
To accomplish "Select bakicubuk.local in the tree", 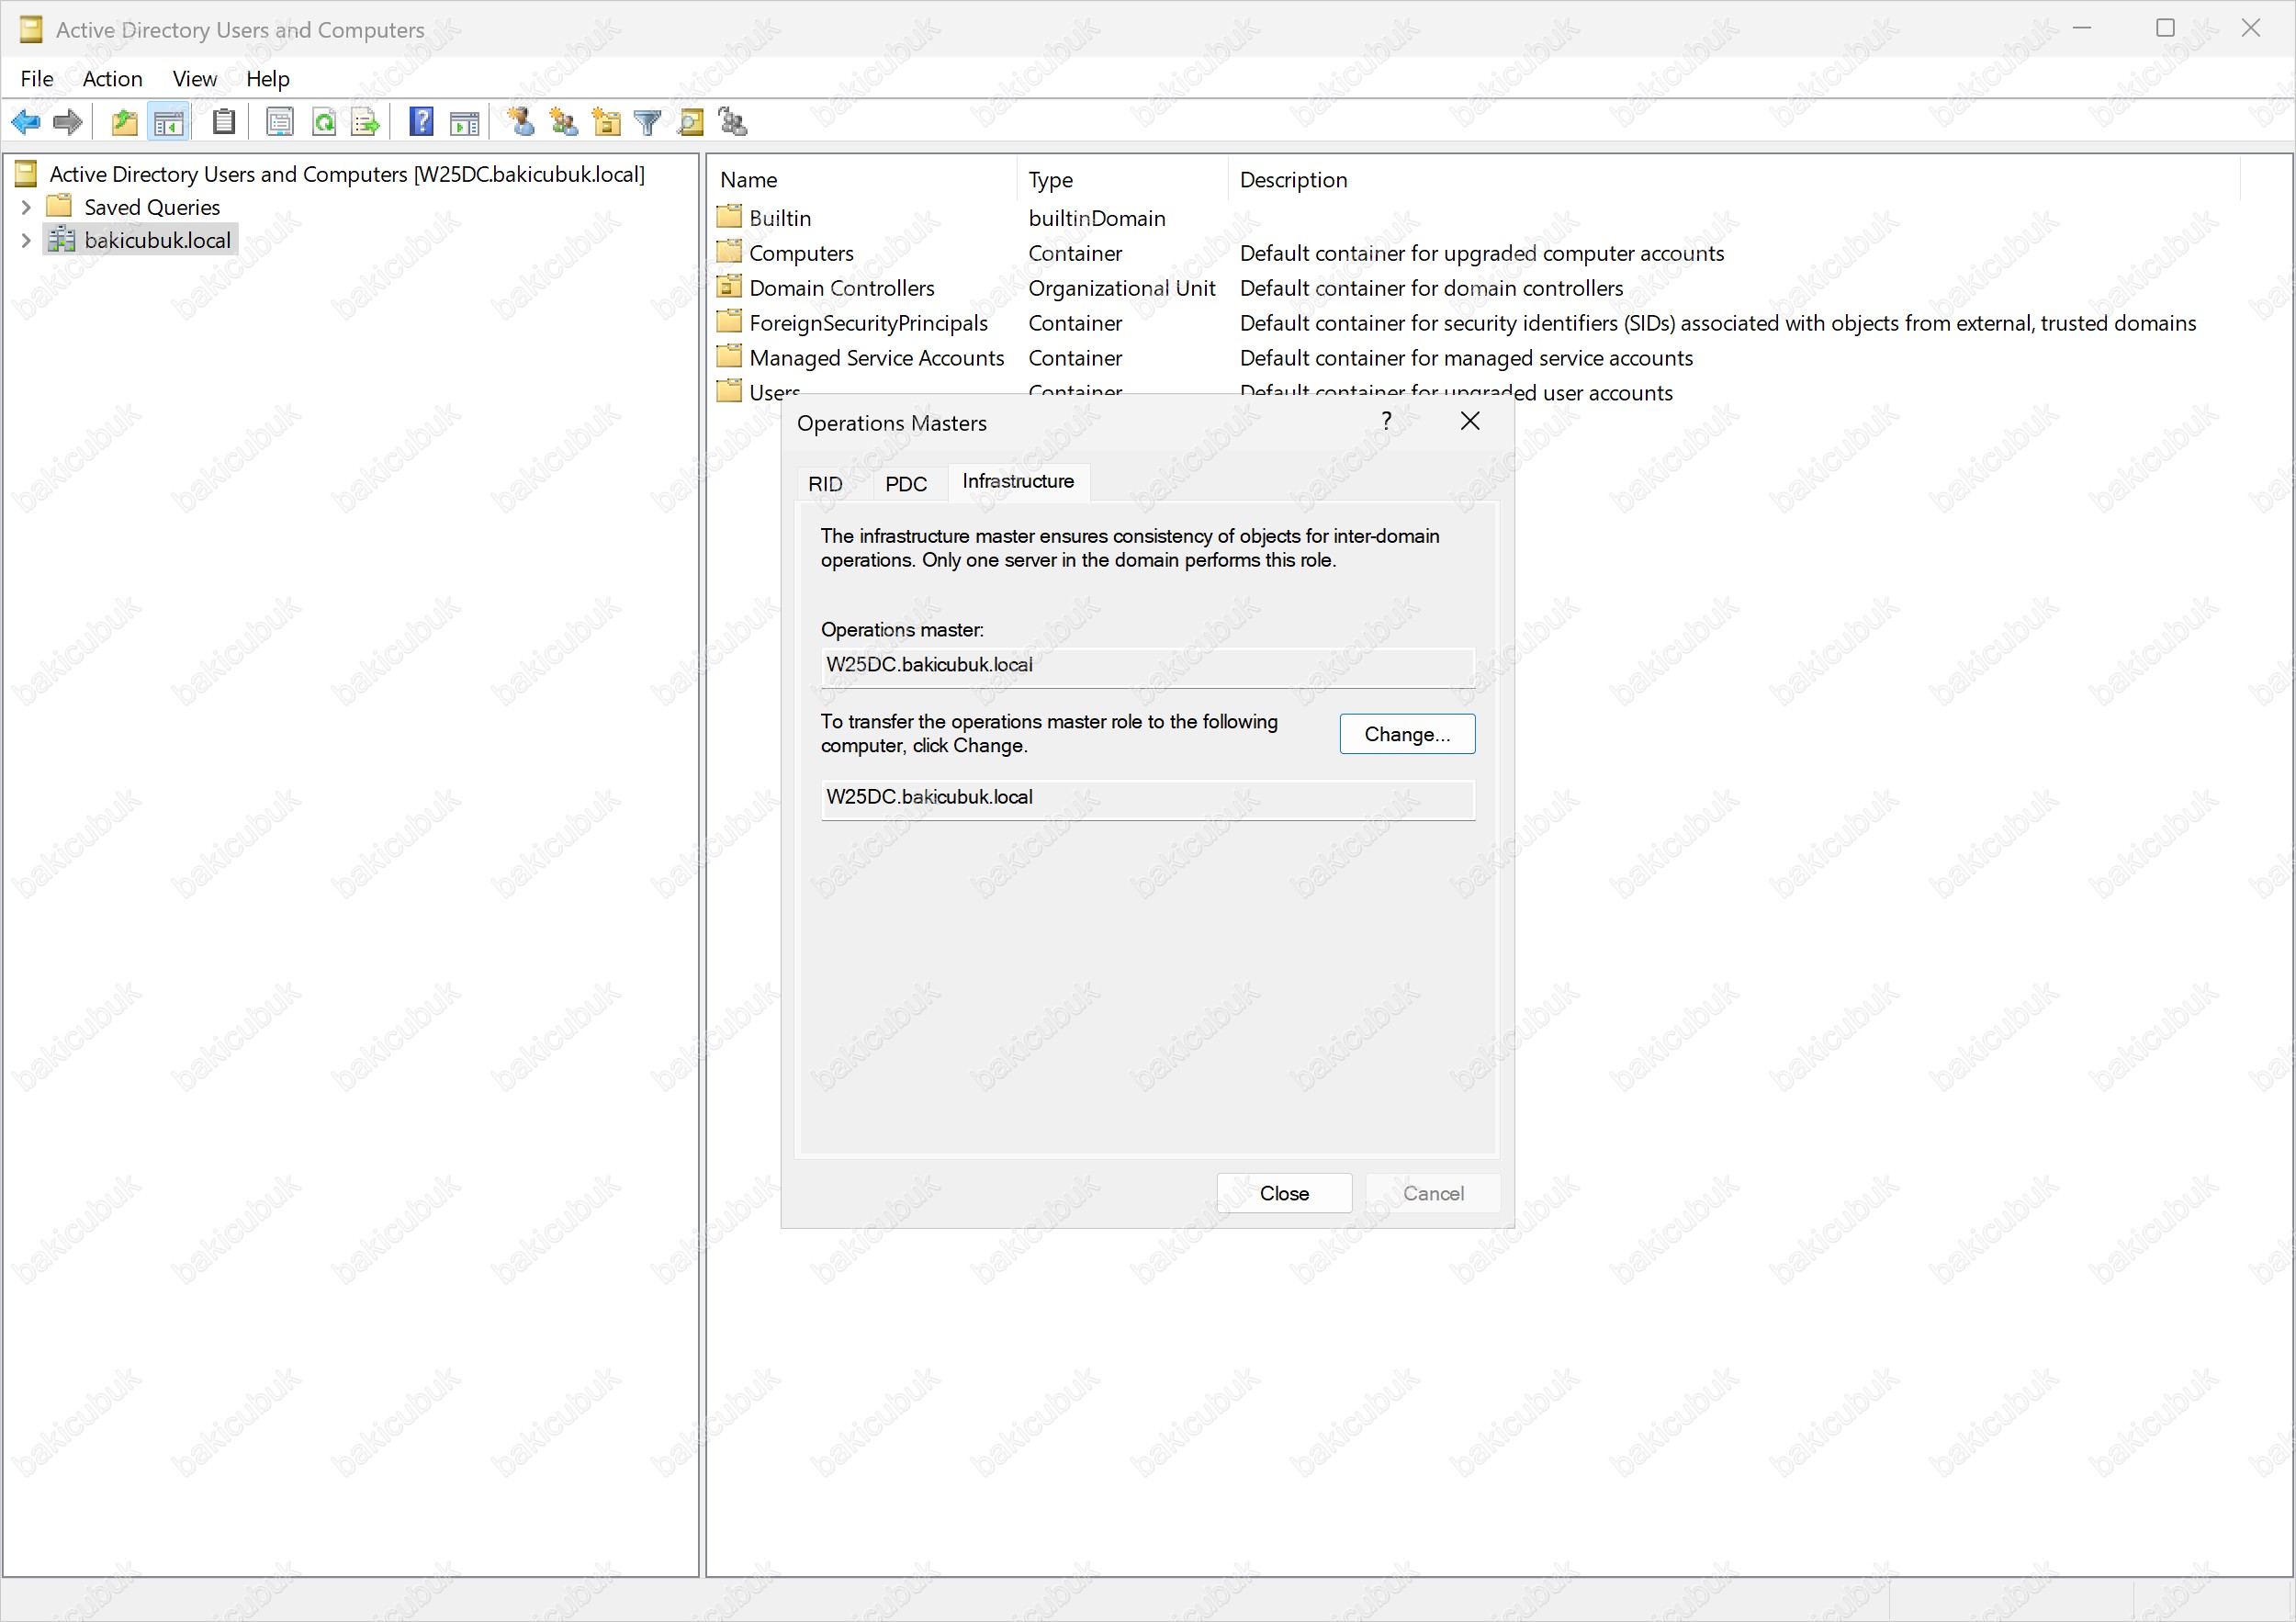I will 157,240.
